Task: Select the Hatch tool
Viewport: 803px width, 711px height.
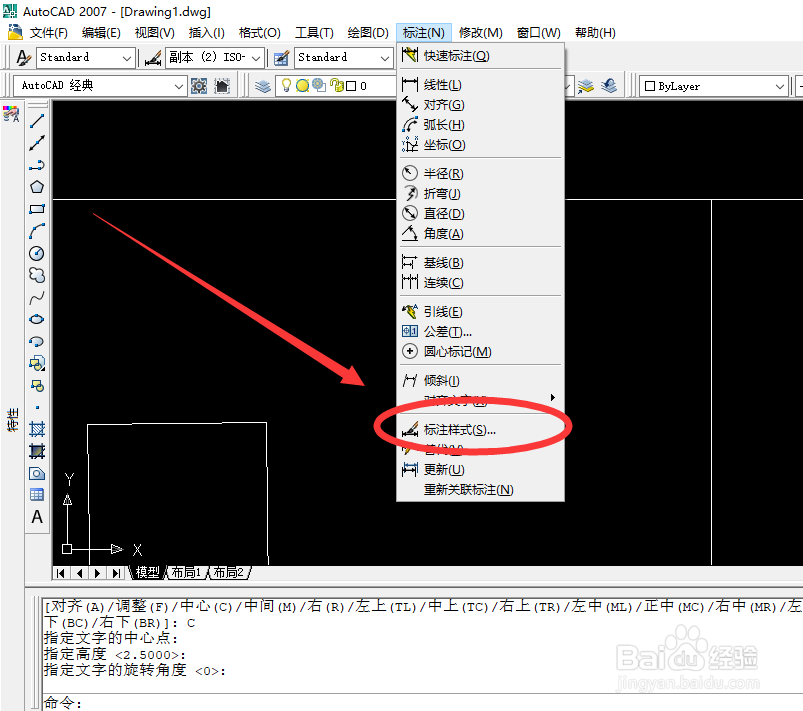Action: tap(37, 429)
